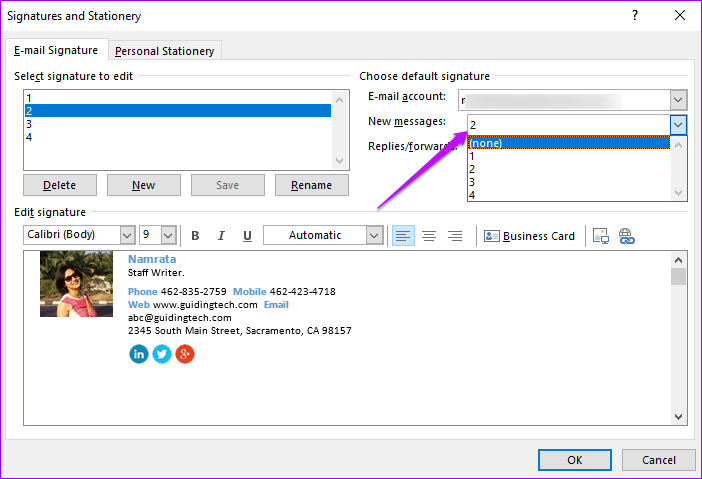
Task: Open the font size dropdown showing 9
Action: pyautogui.click(x=168, y=235)
